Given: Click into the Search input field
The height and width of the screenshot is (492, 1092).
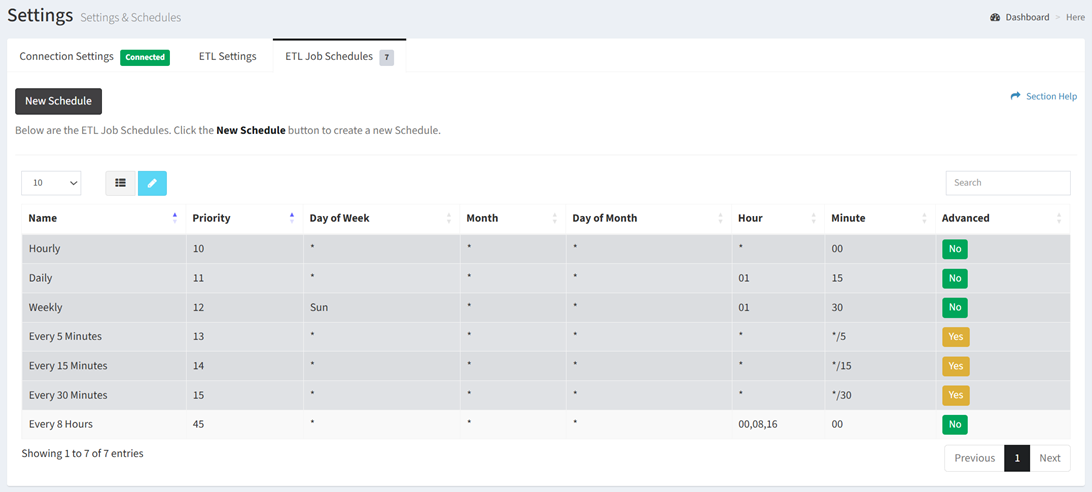Looking at the screenshot, I should pos(1007,183).
